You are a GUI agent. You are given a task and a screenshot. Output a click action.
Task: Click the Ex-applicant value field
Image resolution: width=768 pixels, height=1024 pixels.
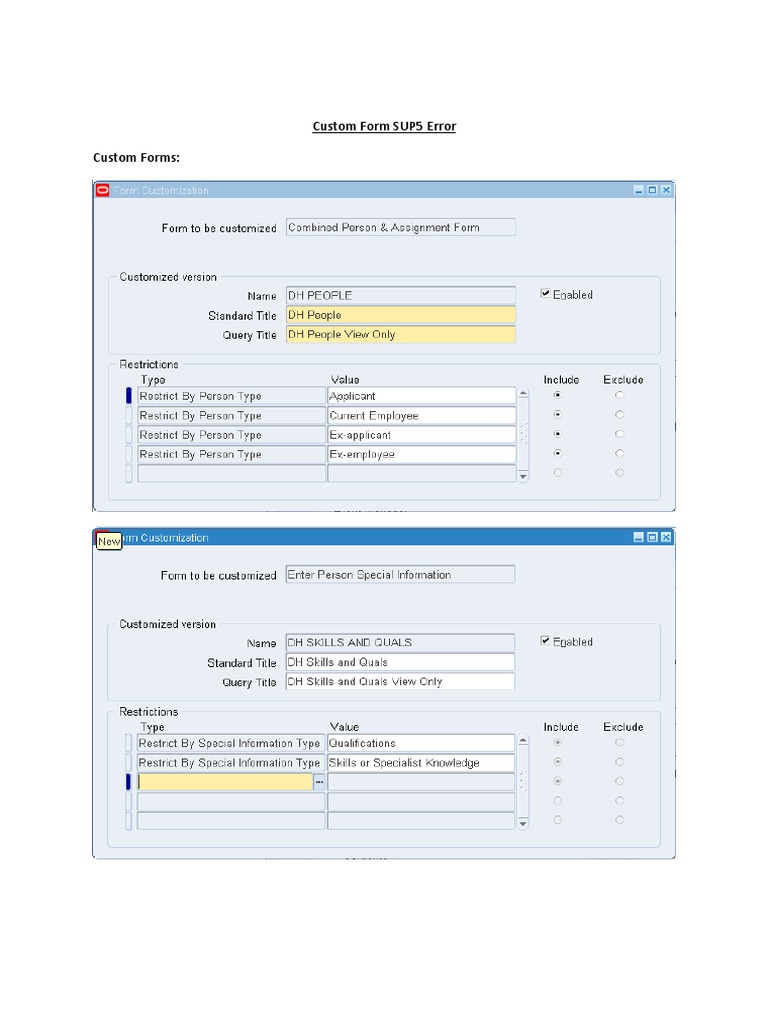point(421,435)
